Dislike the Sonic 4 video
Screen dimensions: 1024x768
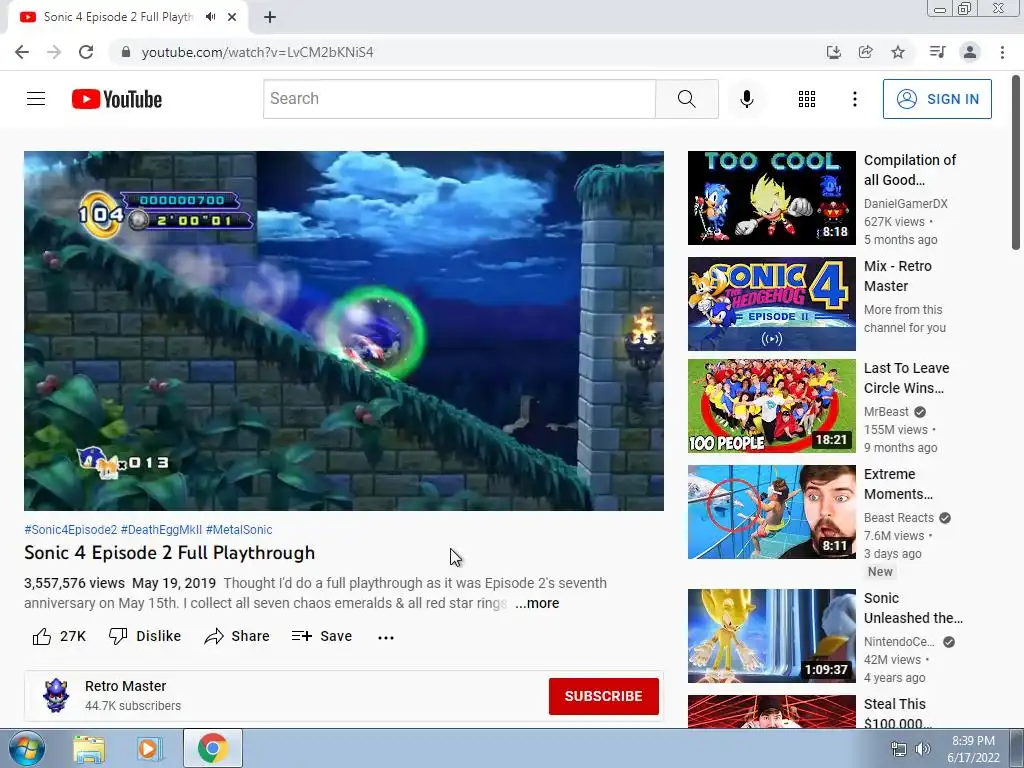coord(145,636)
